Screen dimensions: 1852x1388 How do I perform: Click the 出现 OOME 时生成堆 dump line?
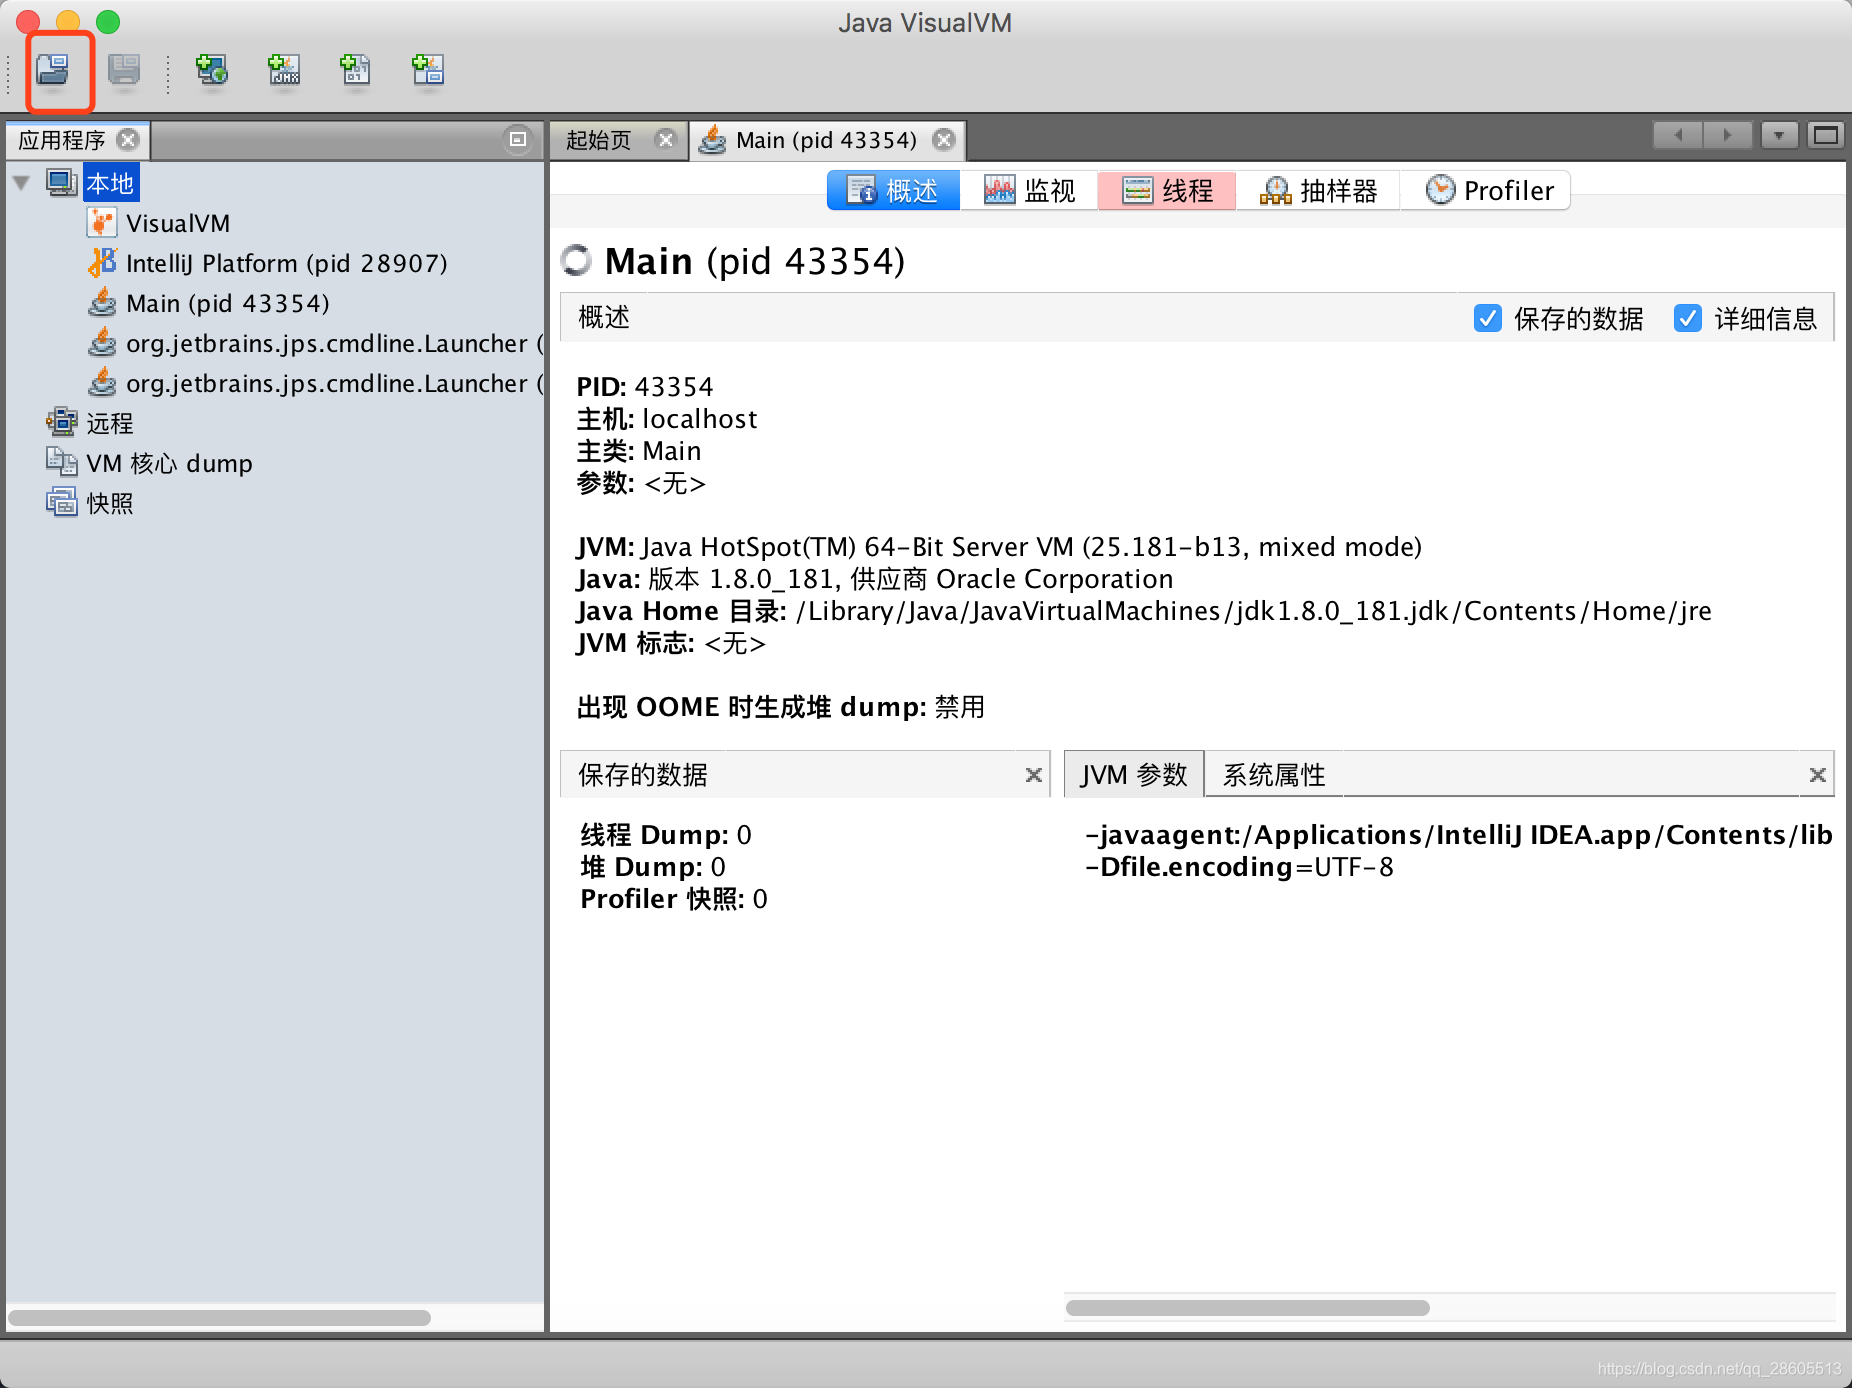pyautogui.click(x=781, y=707)
